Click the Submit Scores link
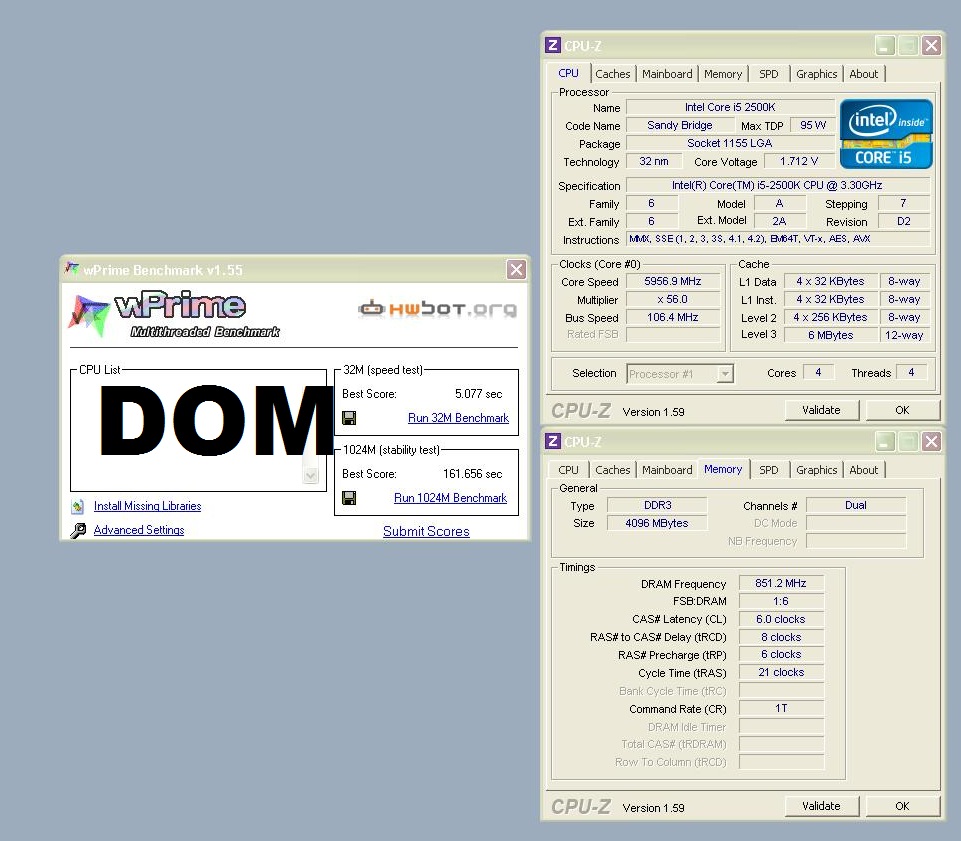The width and height of the screenshot is (961, 841). click(x=426, y=531)
